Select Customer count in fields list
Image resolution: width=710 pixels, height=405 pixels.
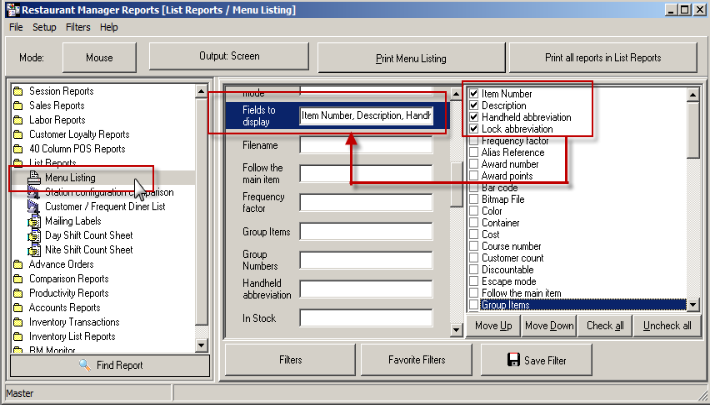(x=512, y=258)
